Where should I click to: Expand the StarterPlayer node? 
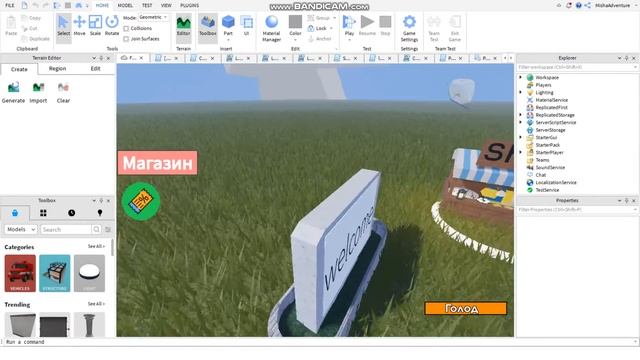pos(520,152)
